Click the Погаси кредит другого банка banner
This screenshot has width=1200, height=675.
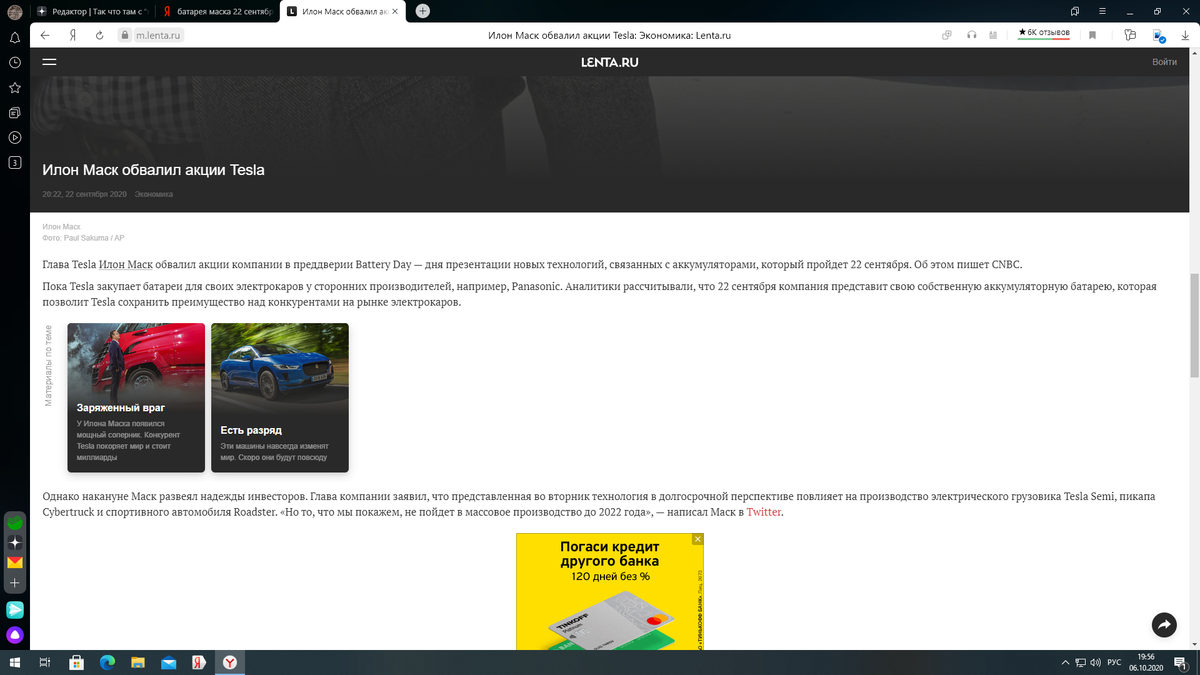(x=610, y=592)
